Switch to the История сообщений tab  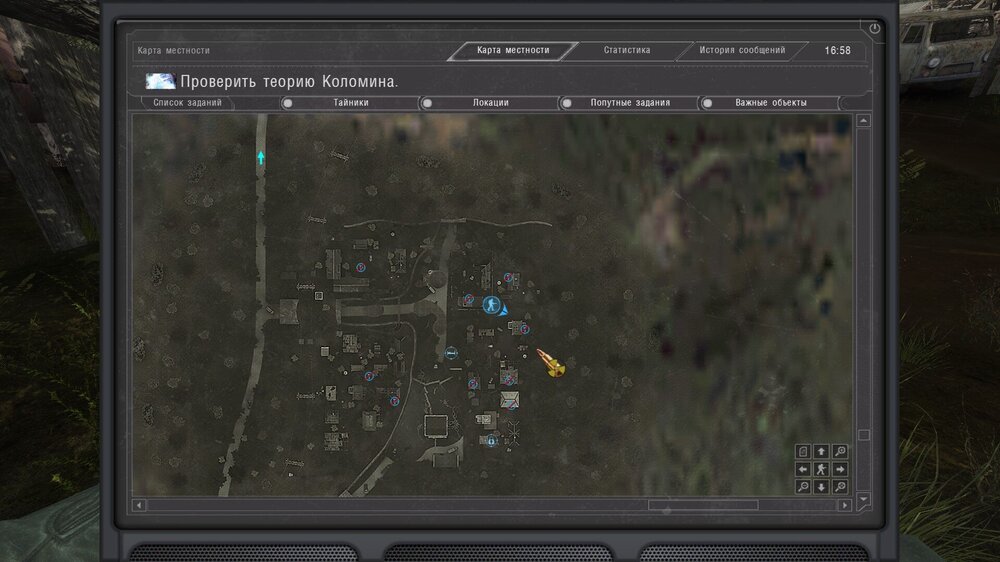click(742, 50)
